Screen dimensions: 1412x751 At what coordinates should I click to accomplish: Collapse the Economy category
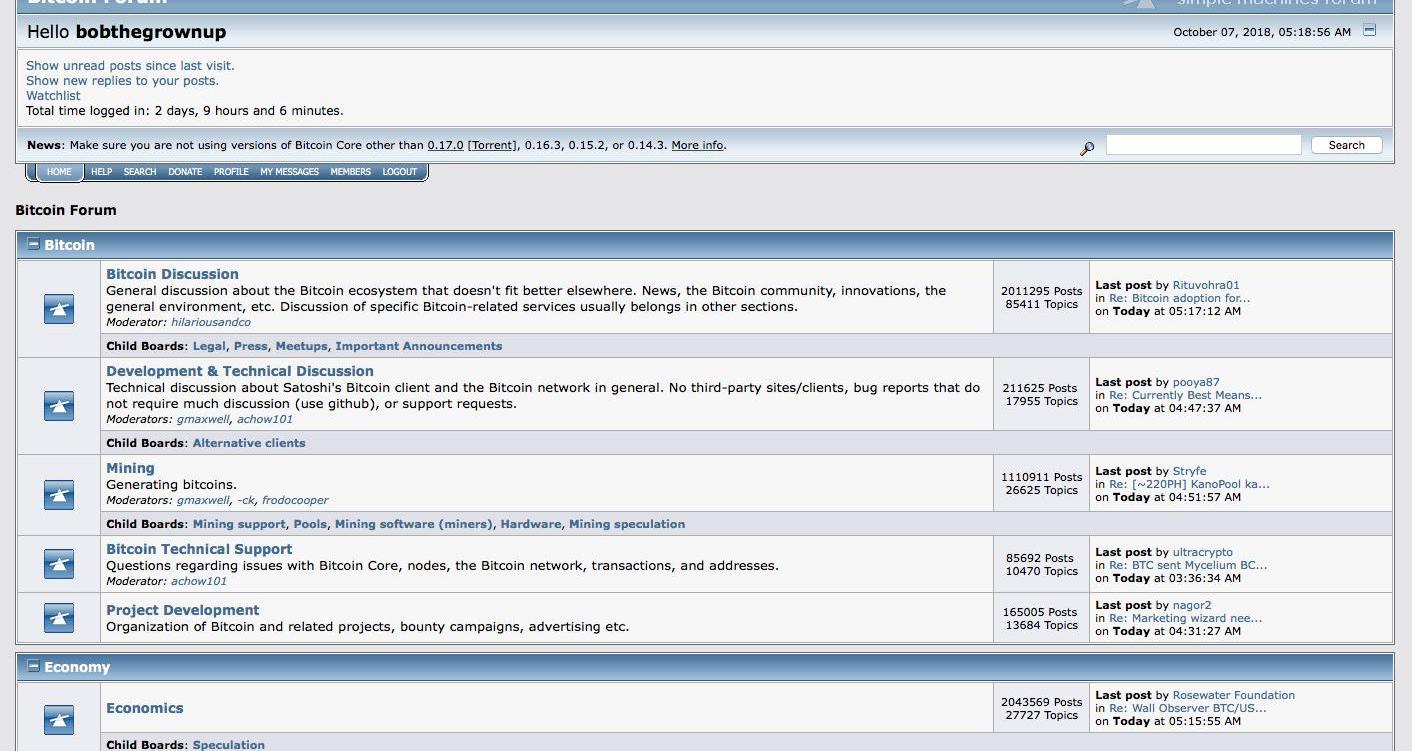coord(33,666)
